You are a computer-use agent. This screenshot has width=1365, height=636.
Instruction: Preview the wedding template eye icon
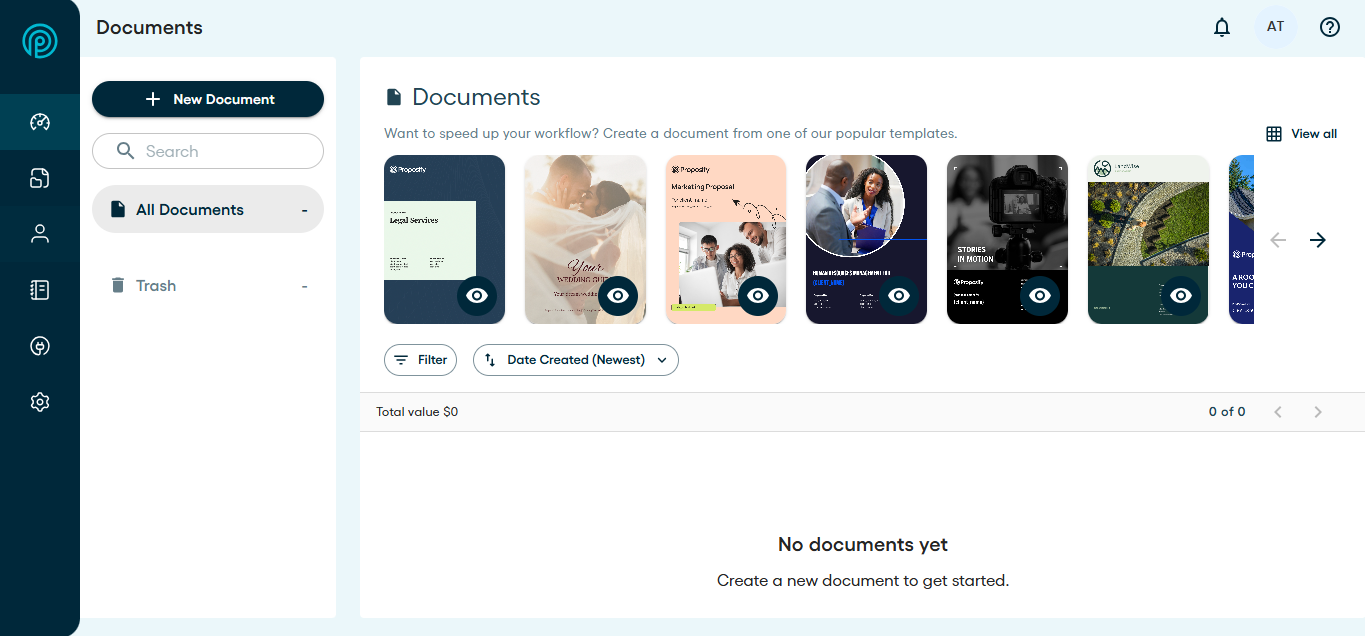618,296
